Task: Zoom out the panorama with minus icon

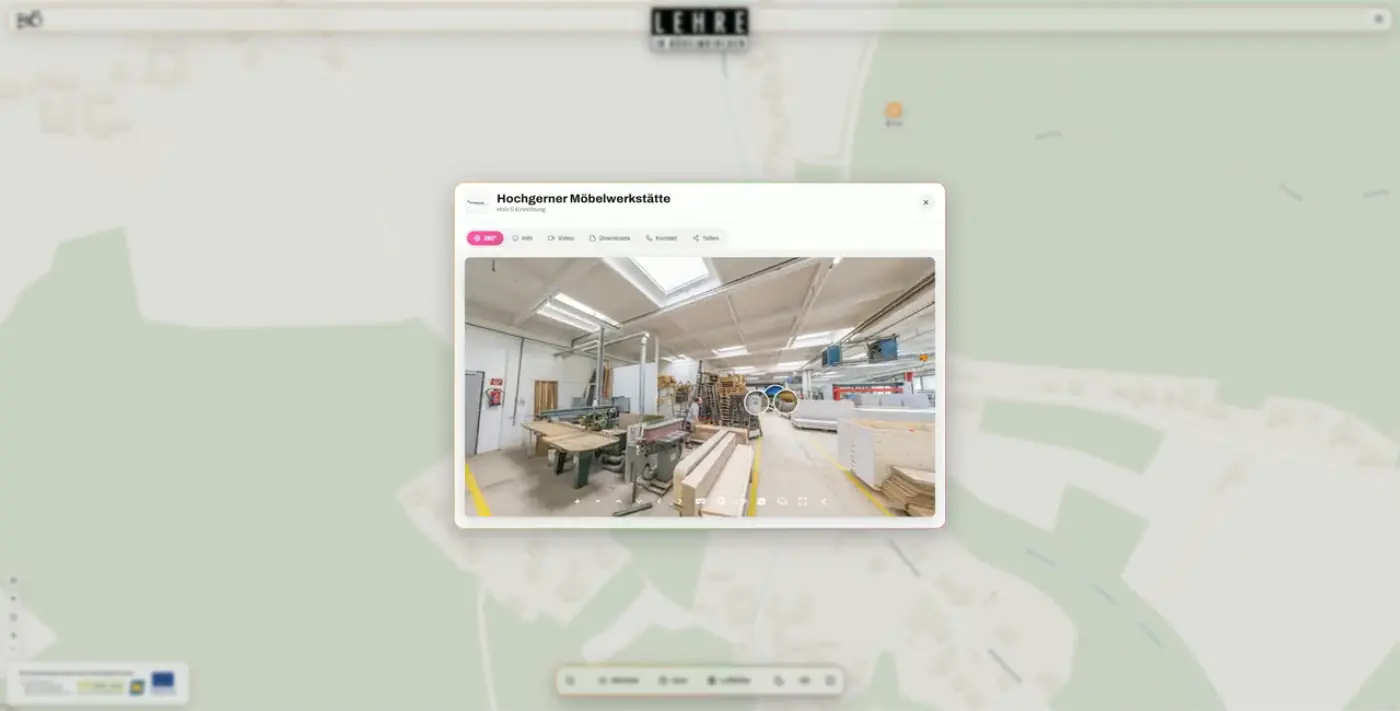Action: click(598, 501)
